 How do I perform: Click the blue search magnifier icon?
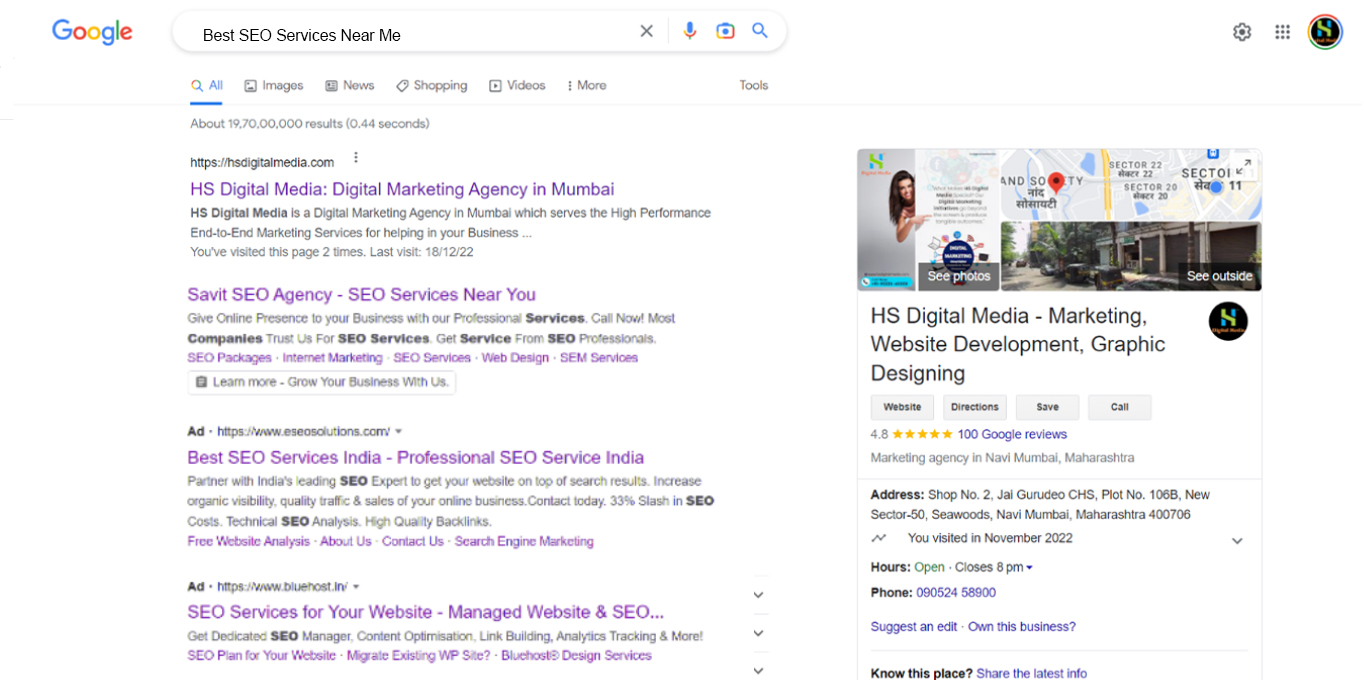click(x=759, y=31)
